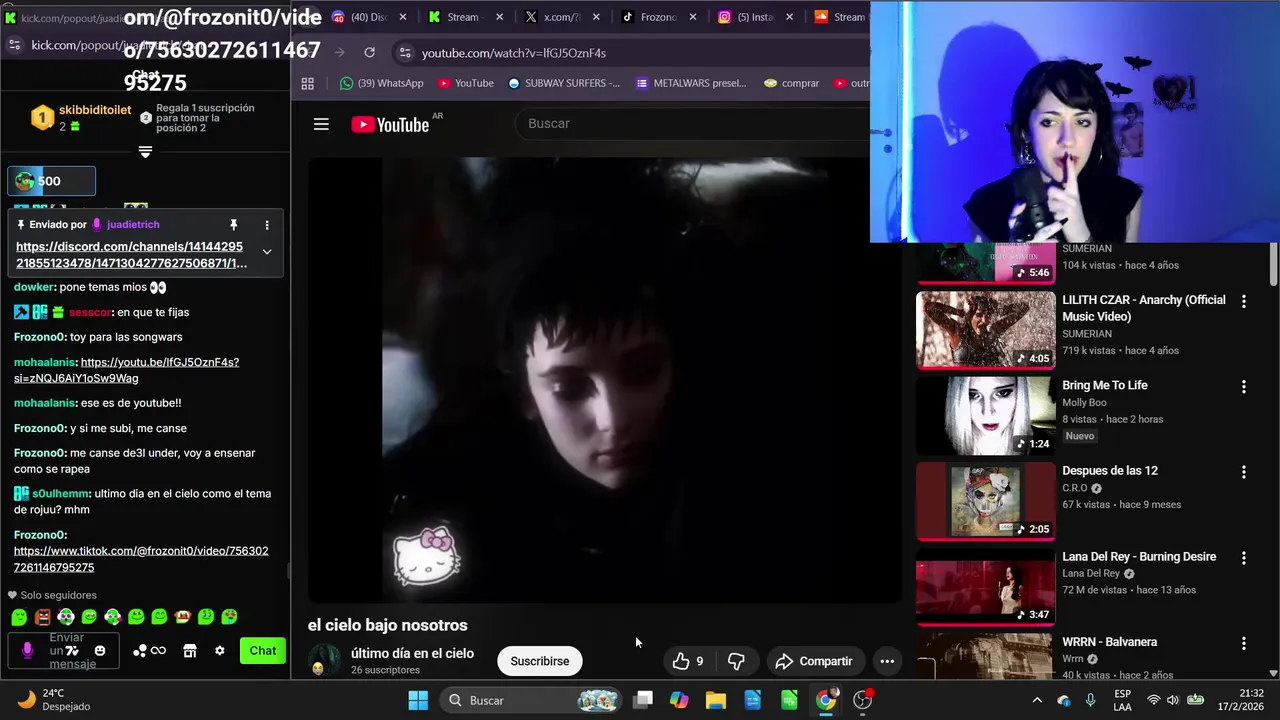Screen dimensions: 1280x720
Task: Open the Kick chat settings gear
Action: [x=220, y=651]
